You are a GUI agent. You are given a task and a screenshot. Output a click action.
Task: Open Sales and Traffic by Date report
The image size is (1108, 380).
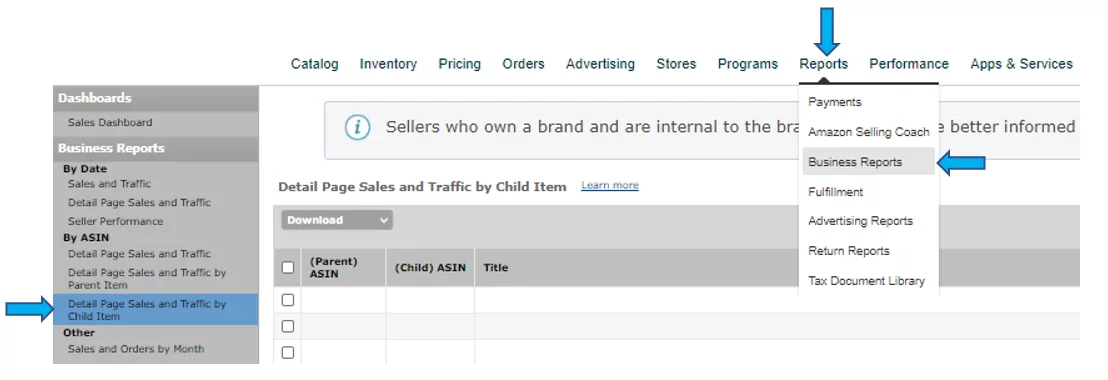109,184
